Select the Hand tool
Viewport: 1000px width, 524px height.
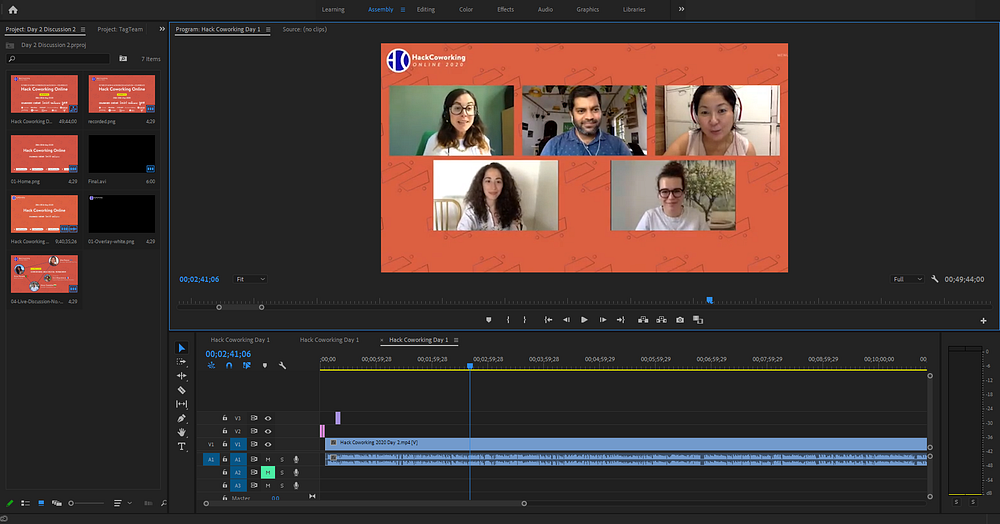pos(182,432)
